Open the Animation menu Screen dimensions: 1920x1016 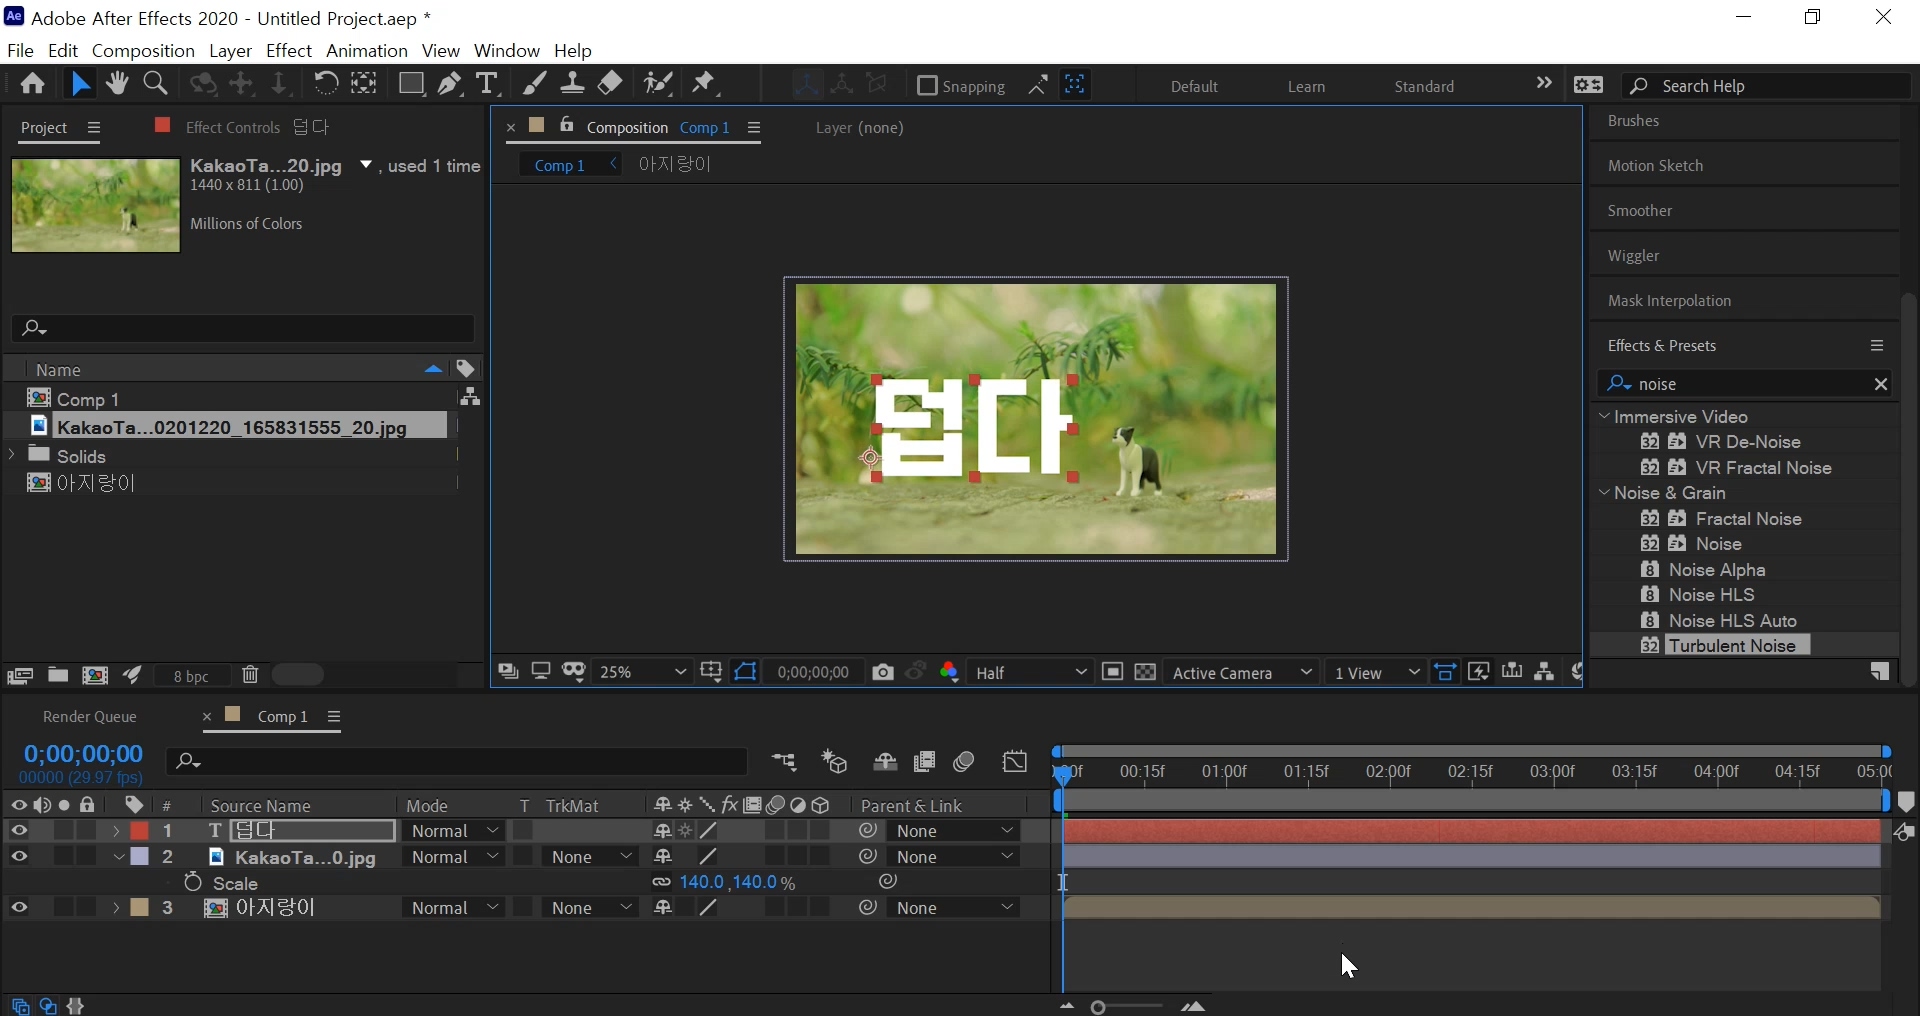(x=367, y=50)
